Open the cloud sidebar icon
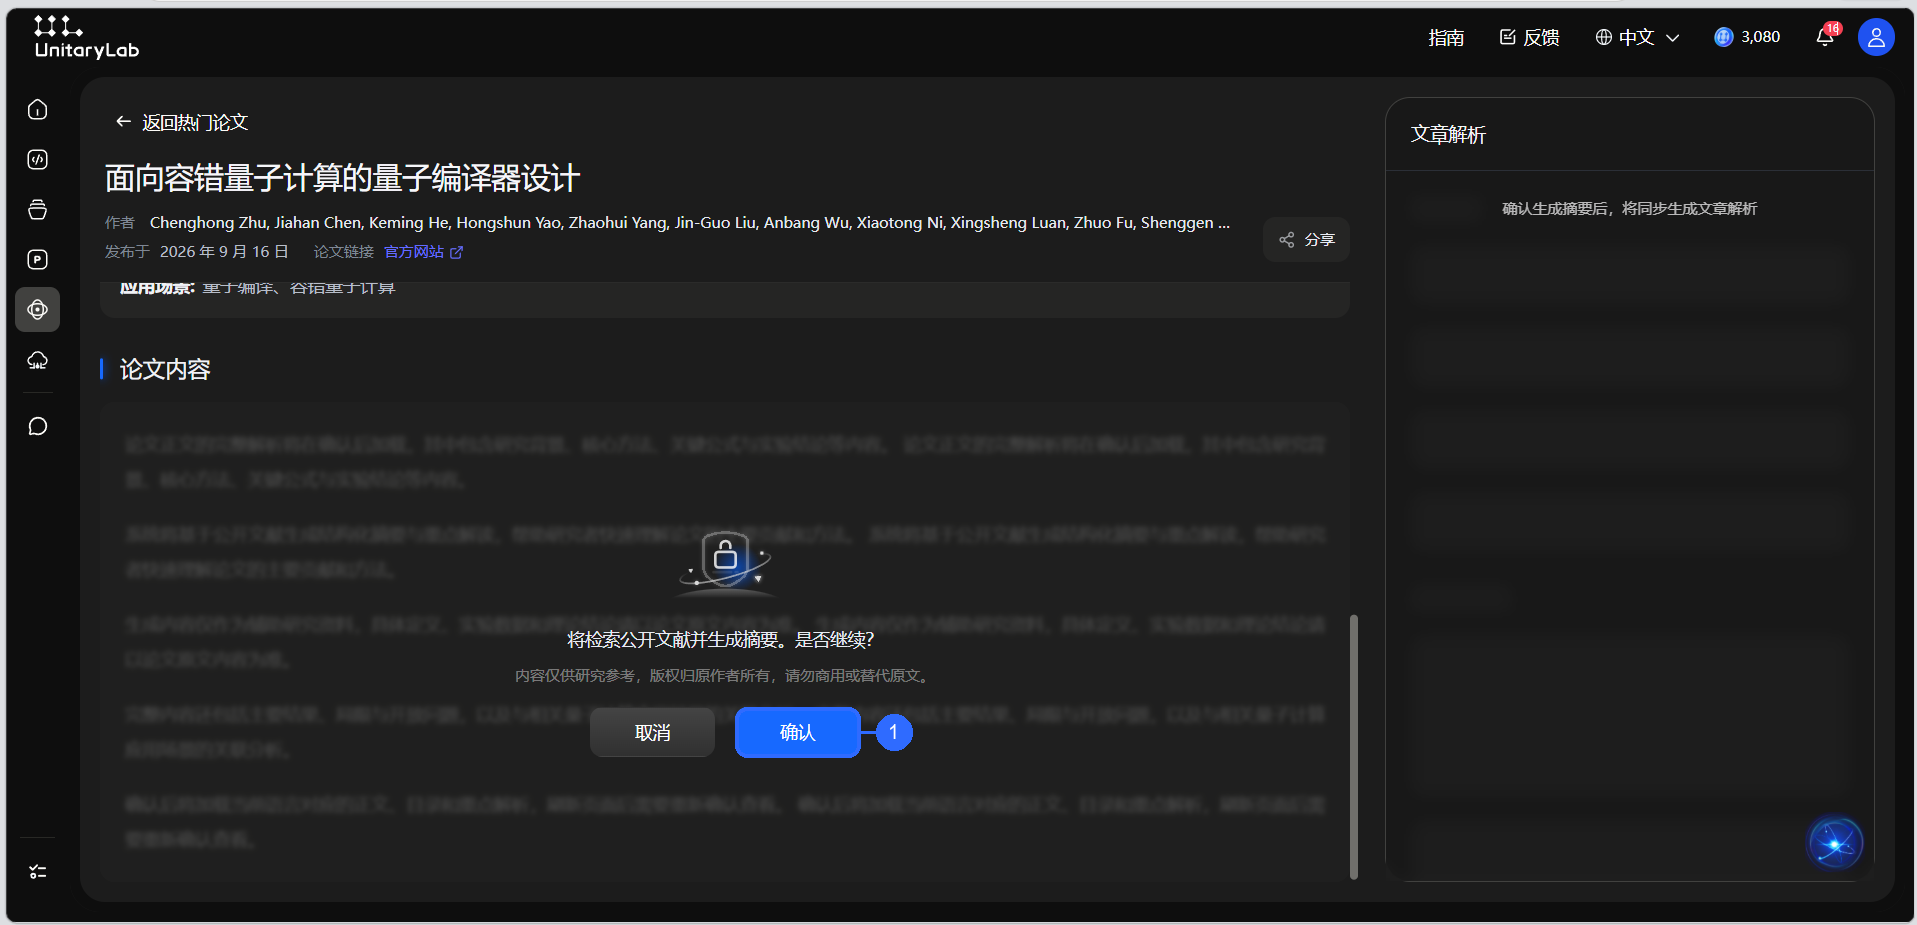 (38, 360)
